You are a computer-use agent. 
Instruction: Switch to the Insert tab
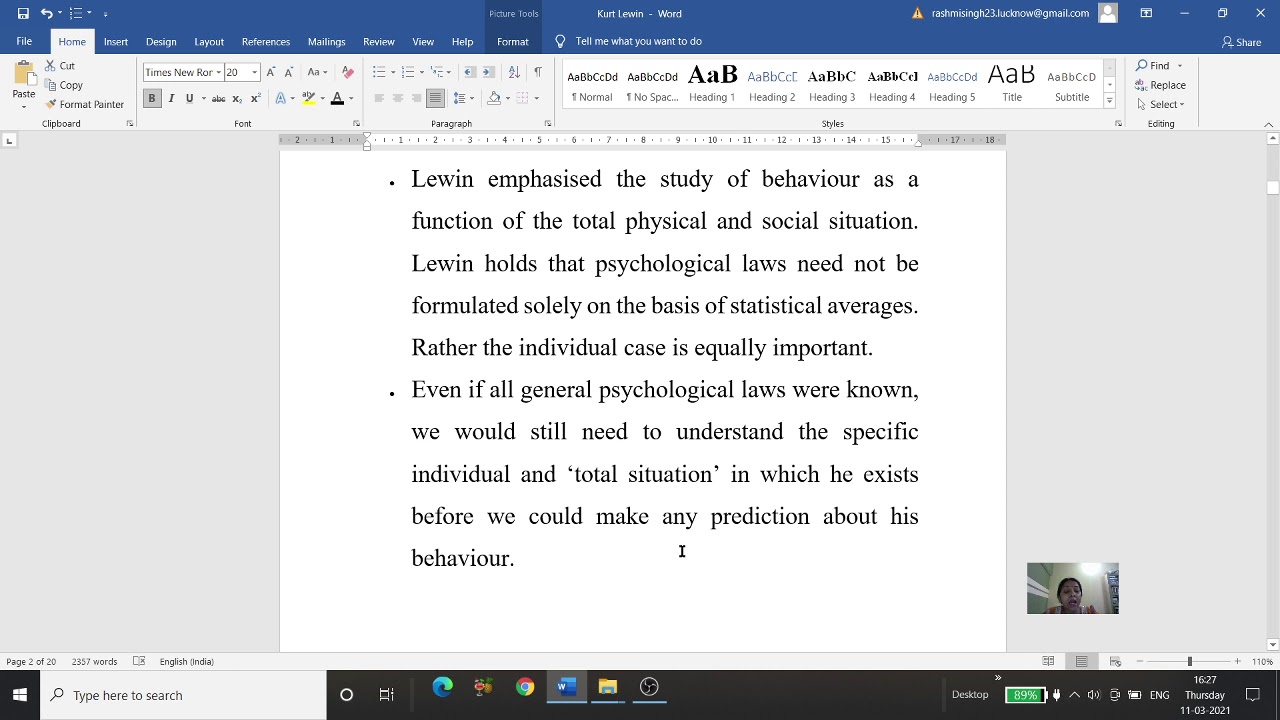pyautogui.click(x=115, y=41)
